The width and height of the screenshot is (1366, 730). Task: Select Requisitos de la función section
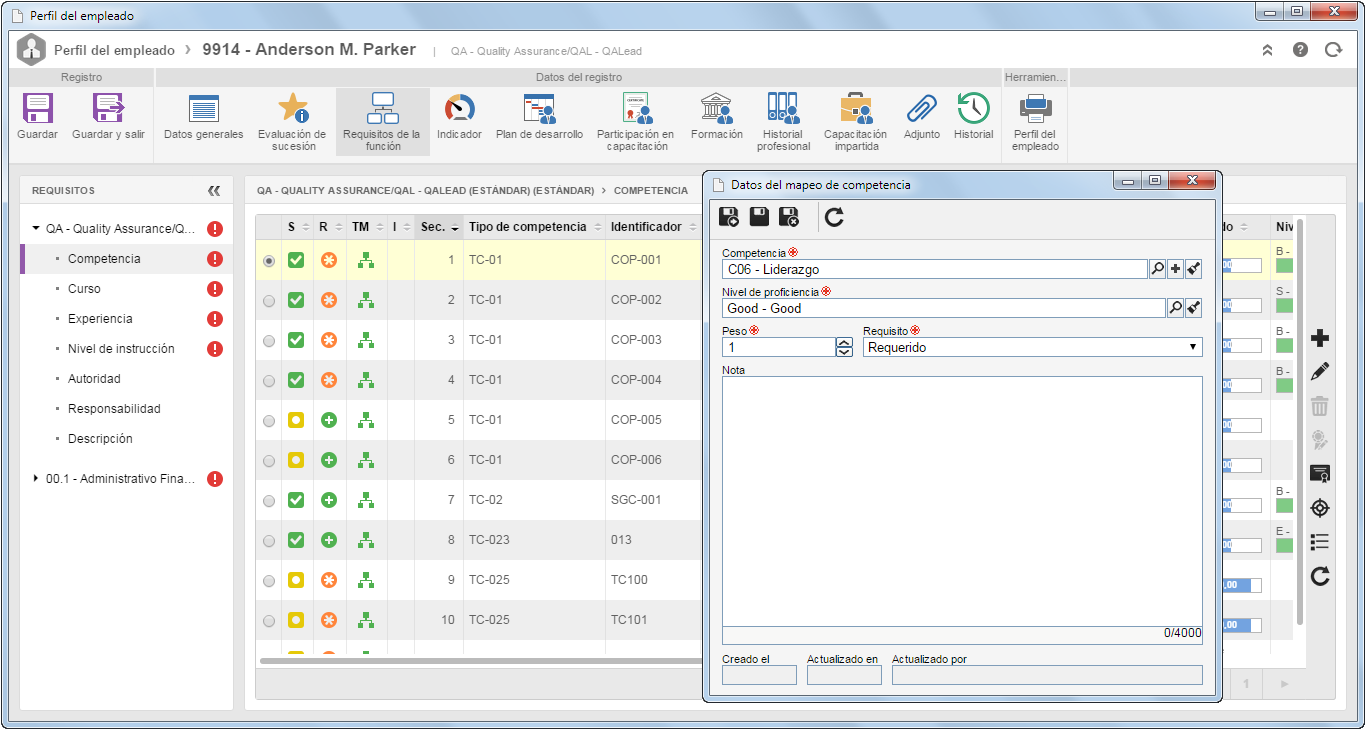[x=382, y=123]
